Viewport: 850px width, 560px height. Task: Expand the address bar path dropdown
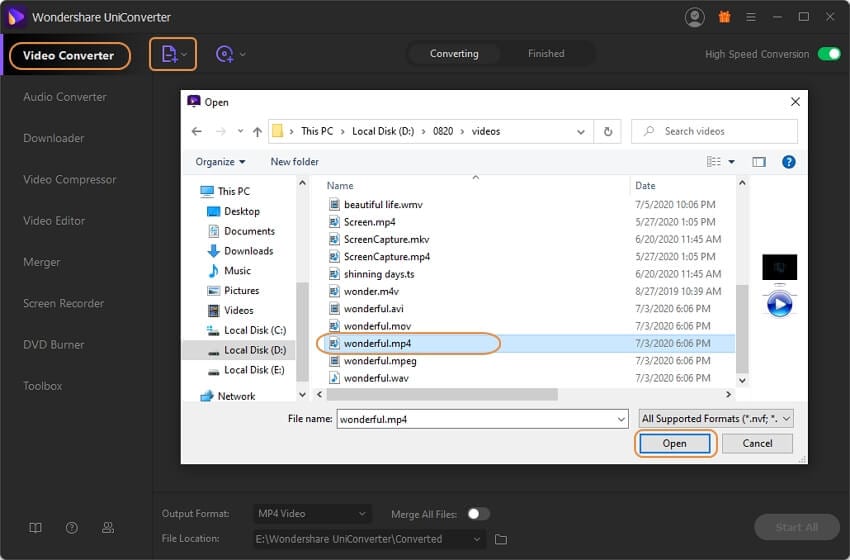point(581,132)
